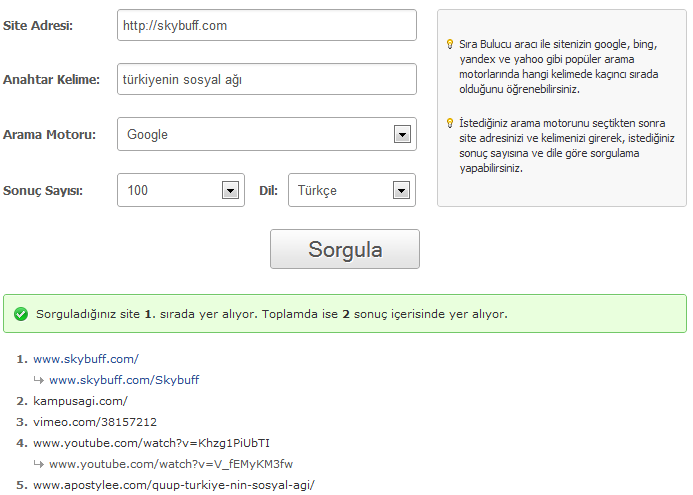Click the Site Adresi label

tap(38, 26)
